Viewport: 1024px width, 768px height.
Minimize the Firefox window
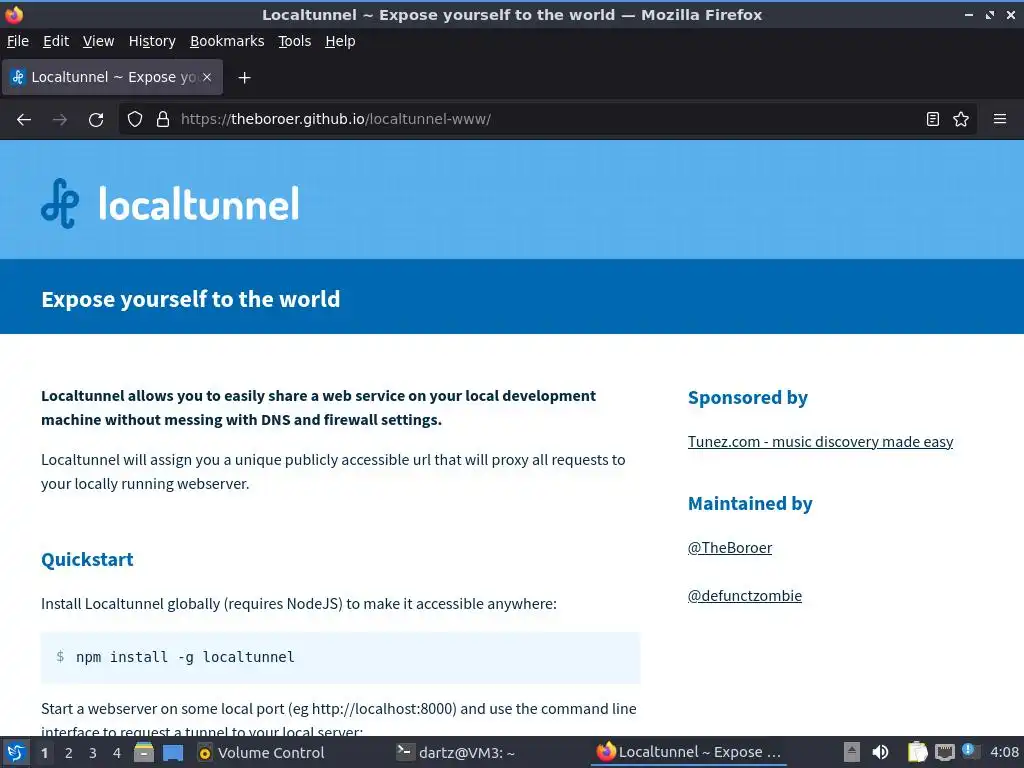click(969, 14)
